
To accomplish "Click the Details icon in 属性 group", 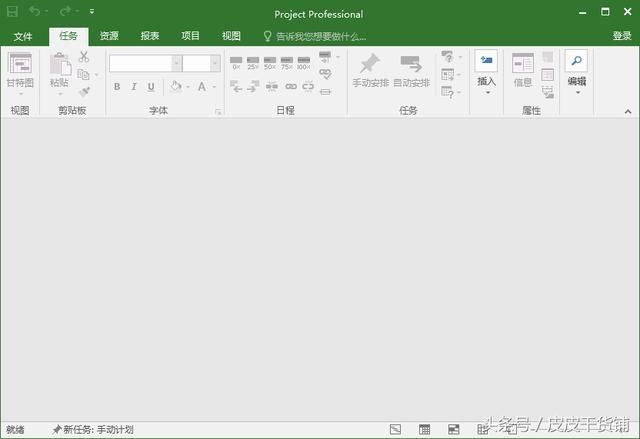I will 548,75.
